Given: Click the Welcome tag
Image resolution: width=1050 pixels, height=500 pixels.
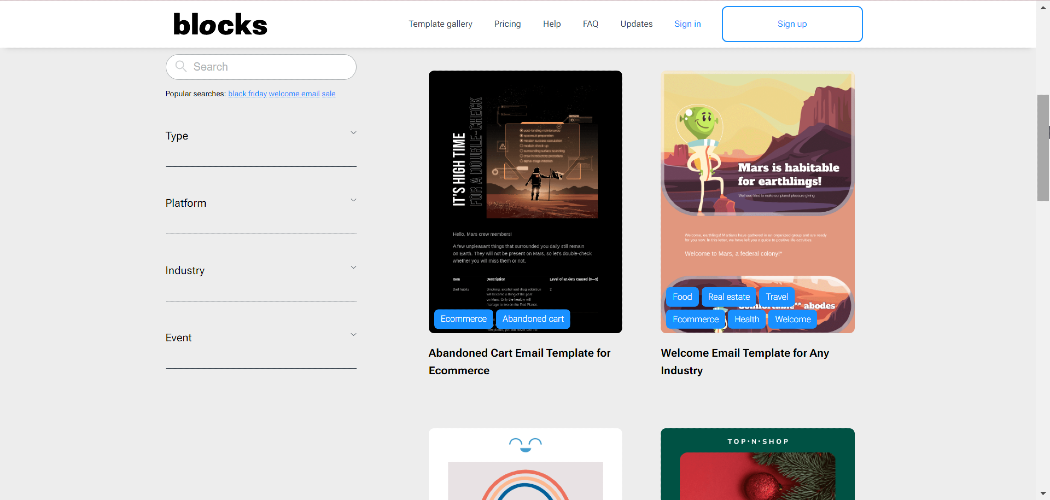Looking at the screenshot, I should click(793, 319).
